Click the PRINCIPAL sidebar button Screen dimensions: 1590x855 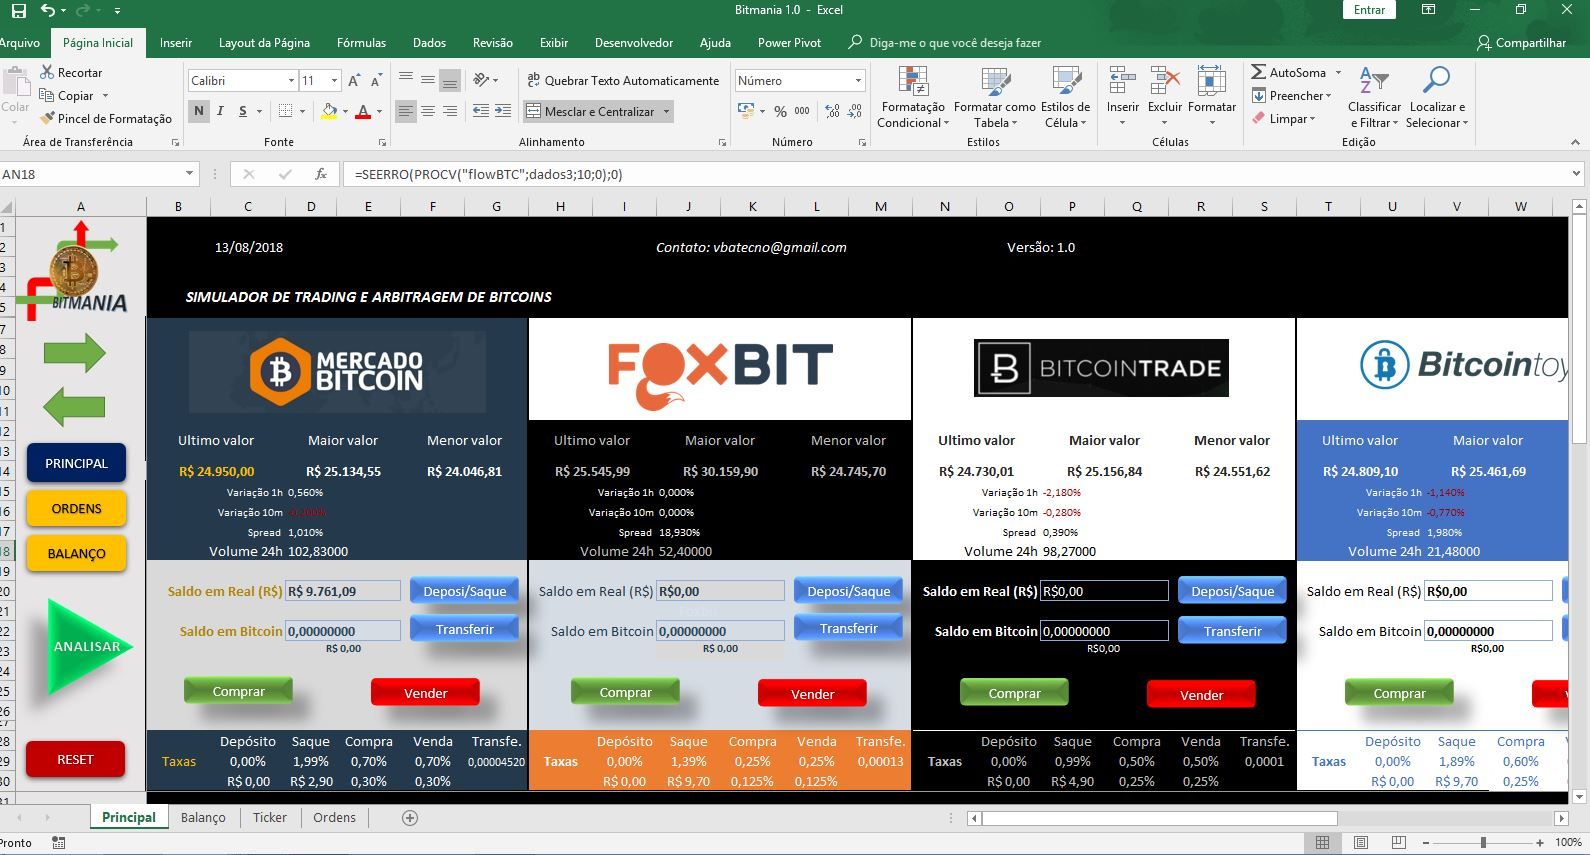click(76, 463)
